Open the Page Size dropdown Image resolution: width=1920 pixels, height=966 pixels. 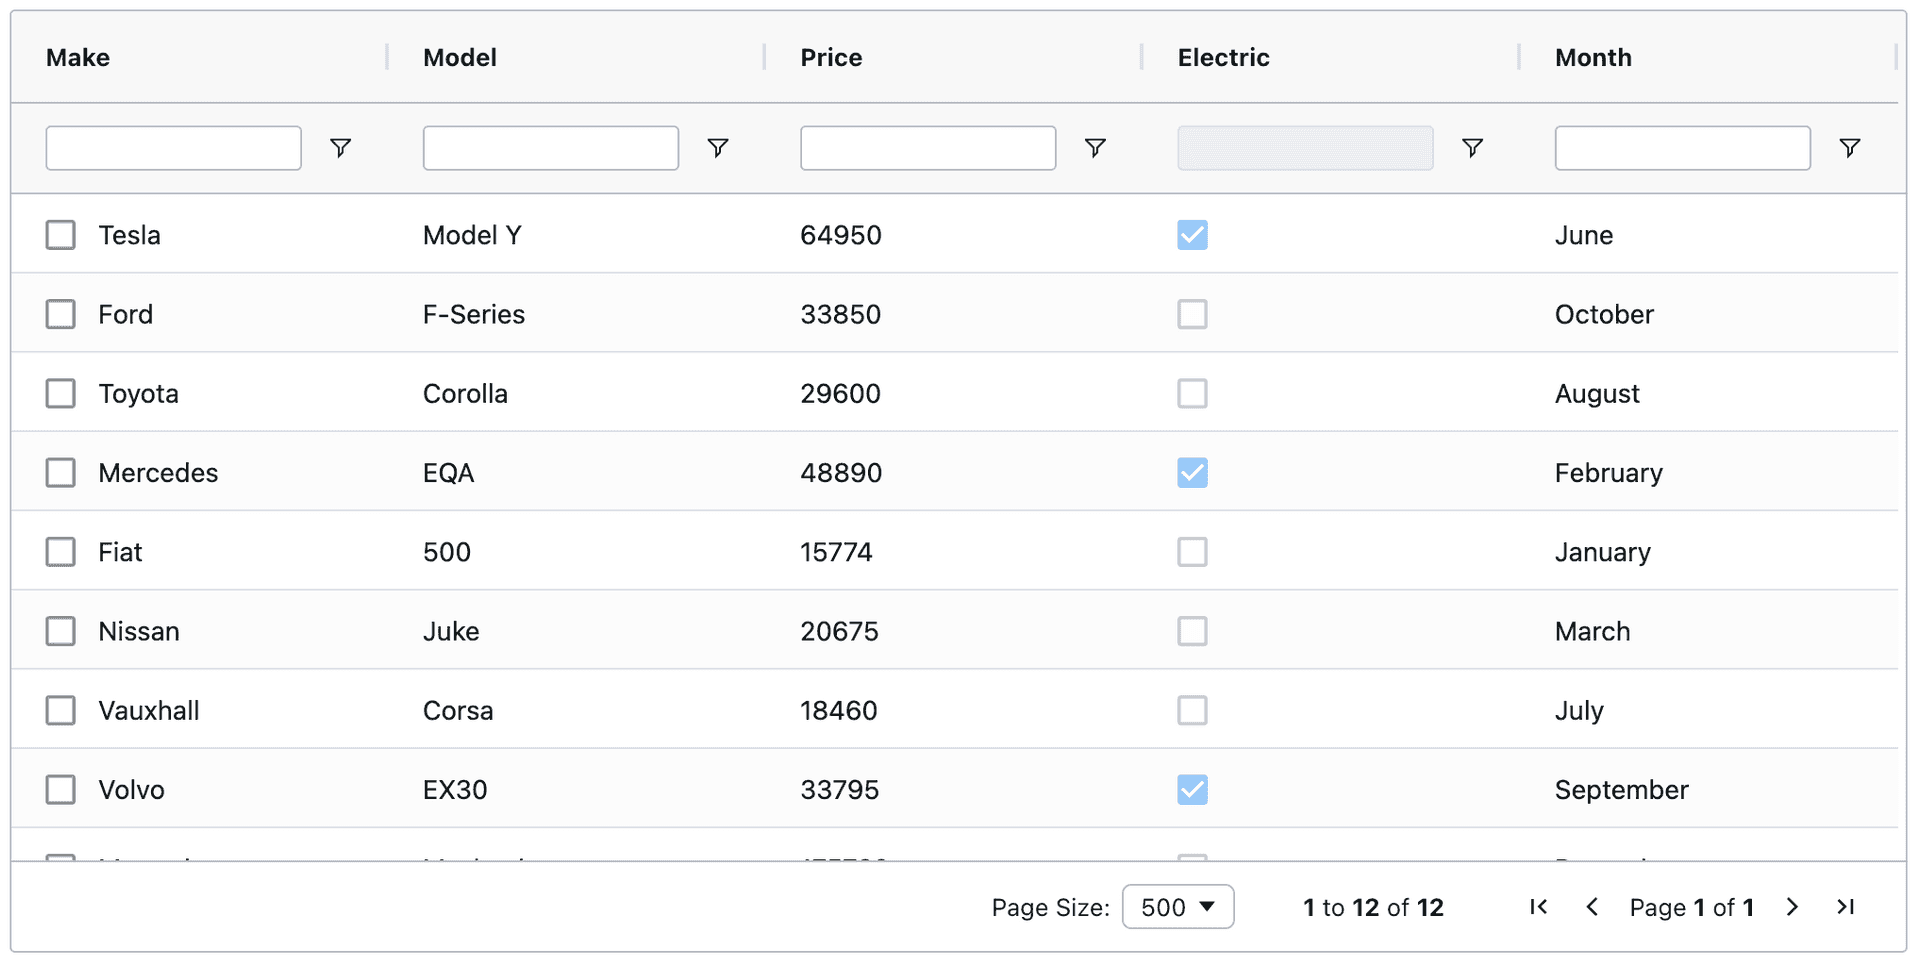[x=1178, y=907]
